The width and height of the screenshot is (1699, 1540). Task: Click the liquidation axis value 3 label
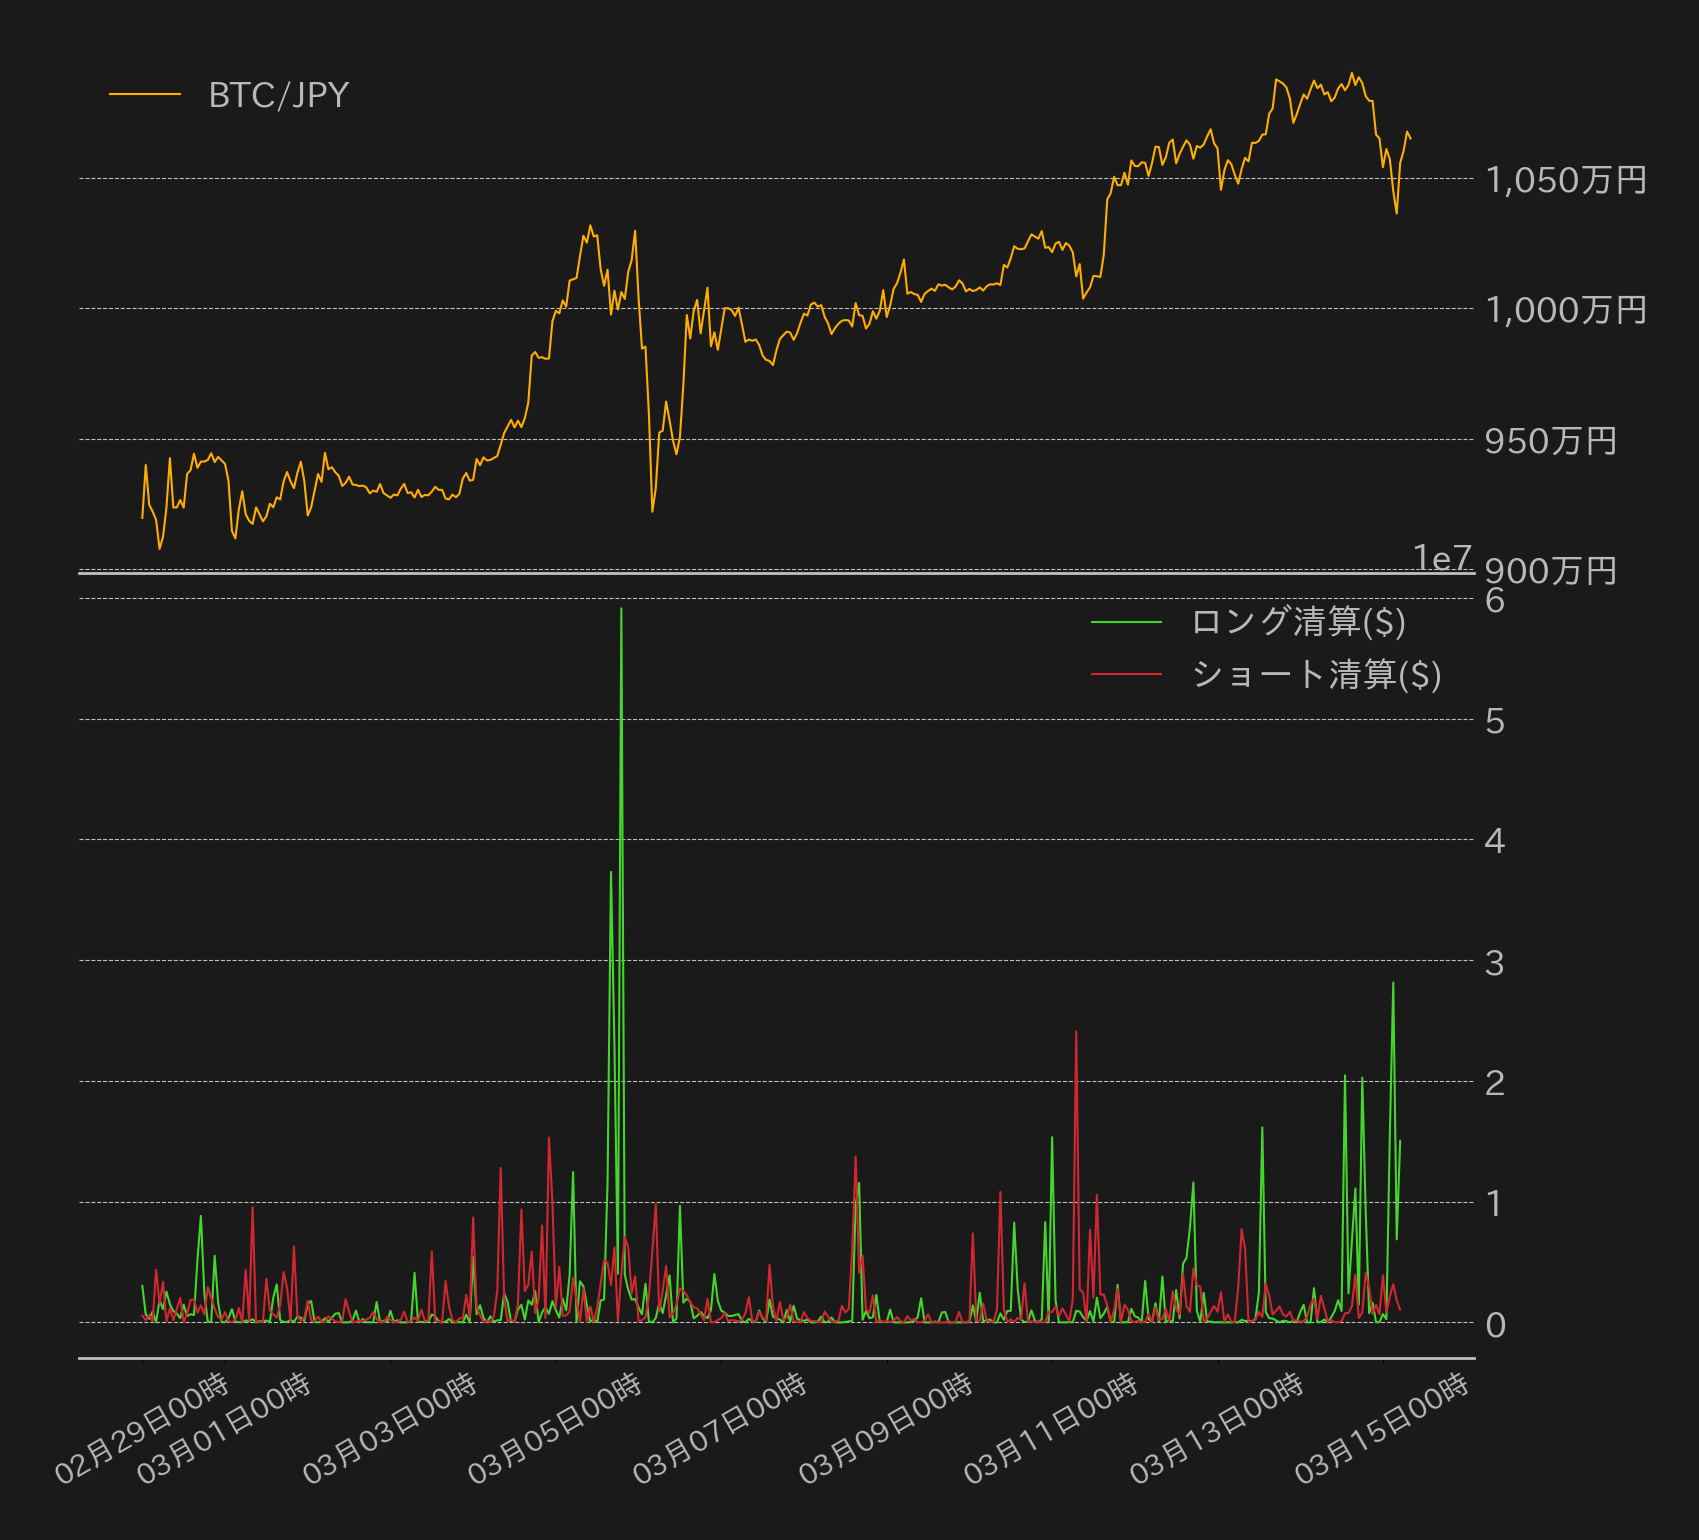[1495, 963]
